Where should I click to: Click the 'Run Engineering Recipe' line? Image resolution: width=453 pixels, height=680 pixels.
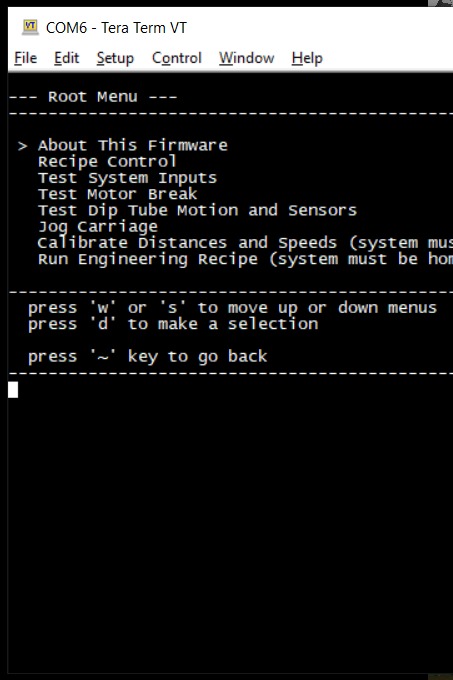coord(245,259)
